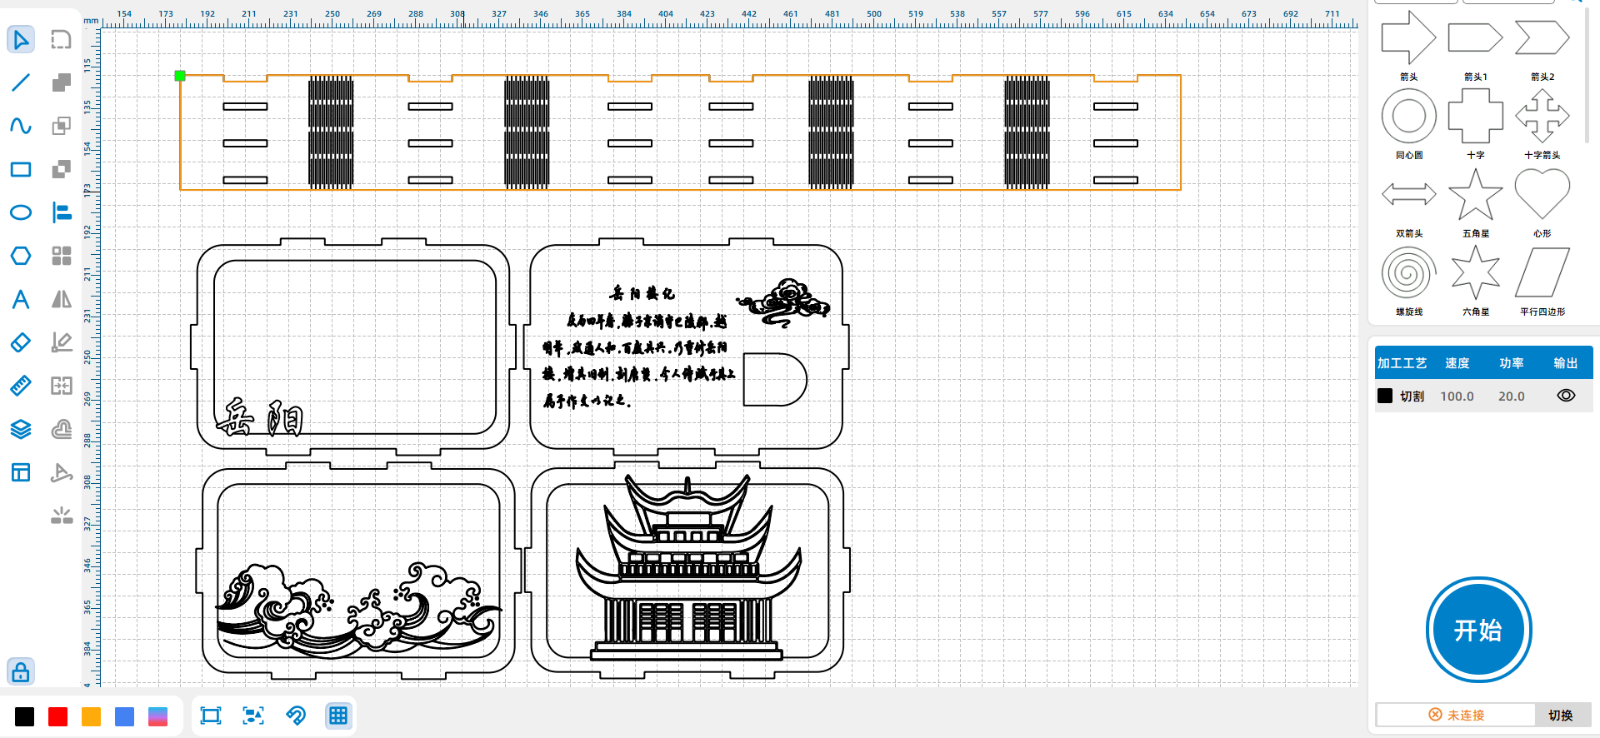Choose the straight line drawing tool

click(x=21, y=83)
